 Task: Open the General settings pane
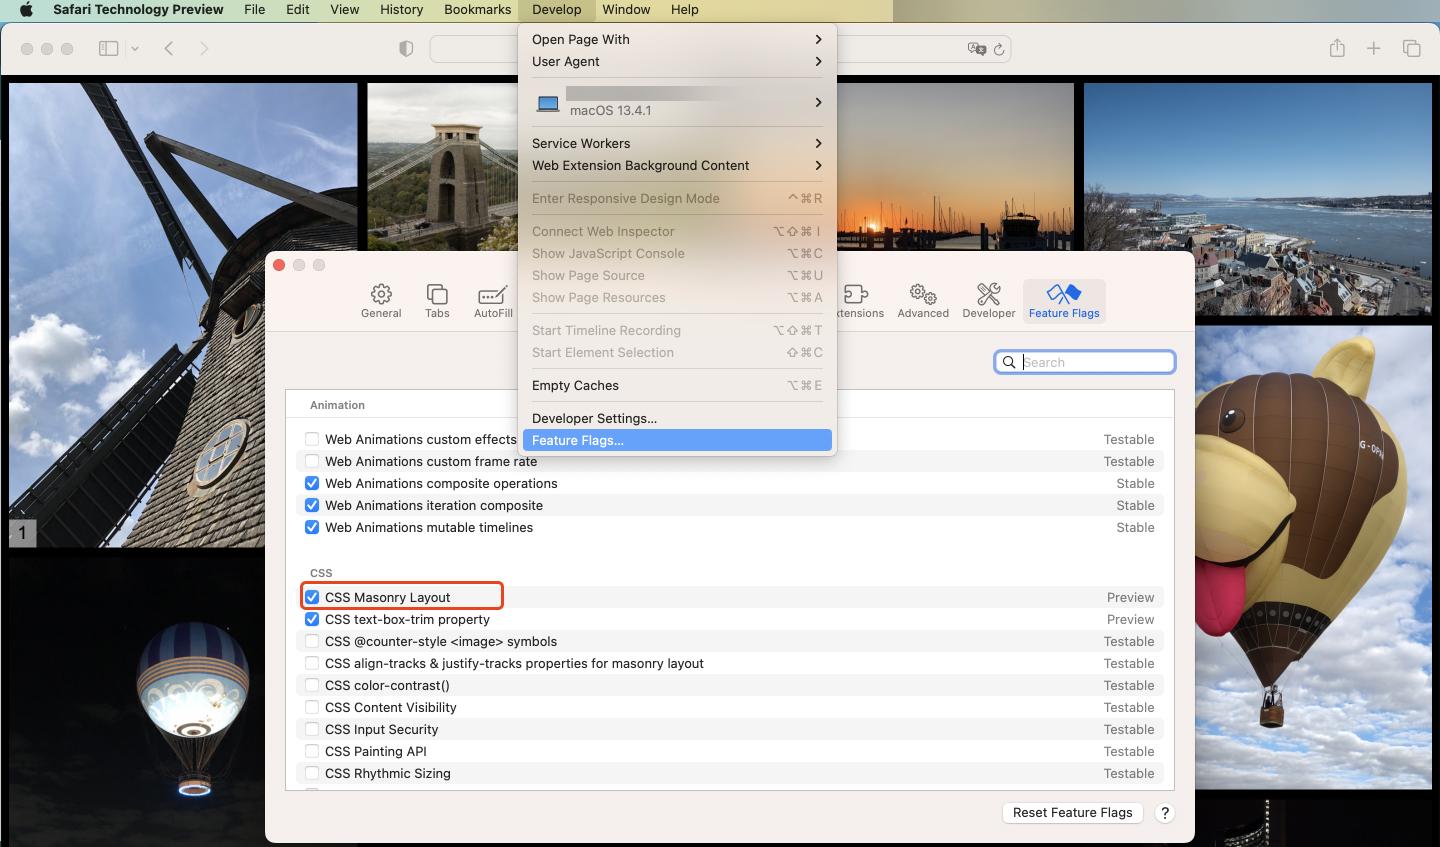[381, 301]
